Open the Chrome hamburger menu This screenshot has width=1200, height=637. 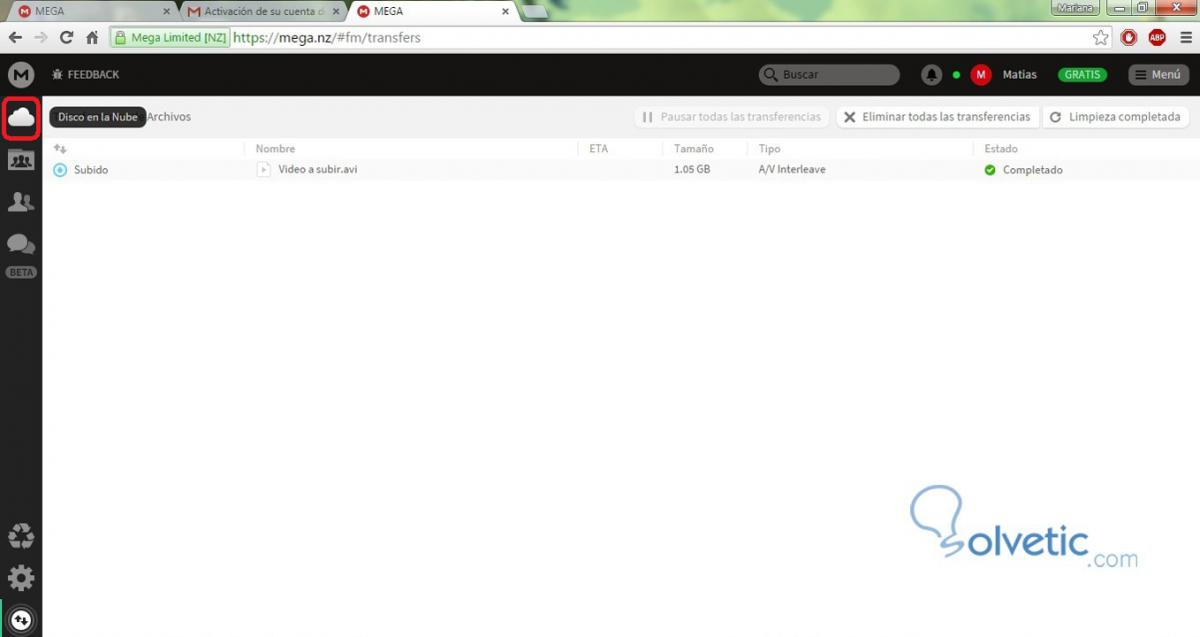1184,38
